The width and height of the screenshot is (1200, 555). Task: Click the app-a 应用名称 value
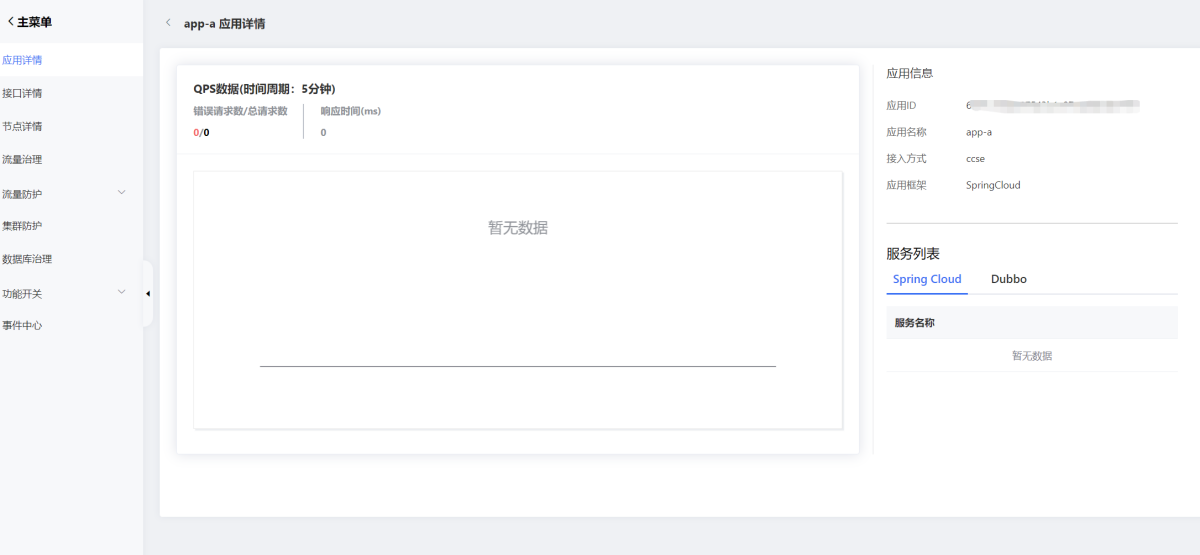[x=979, y=132]
